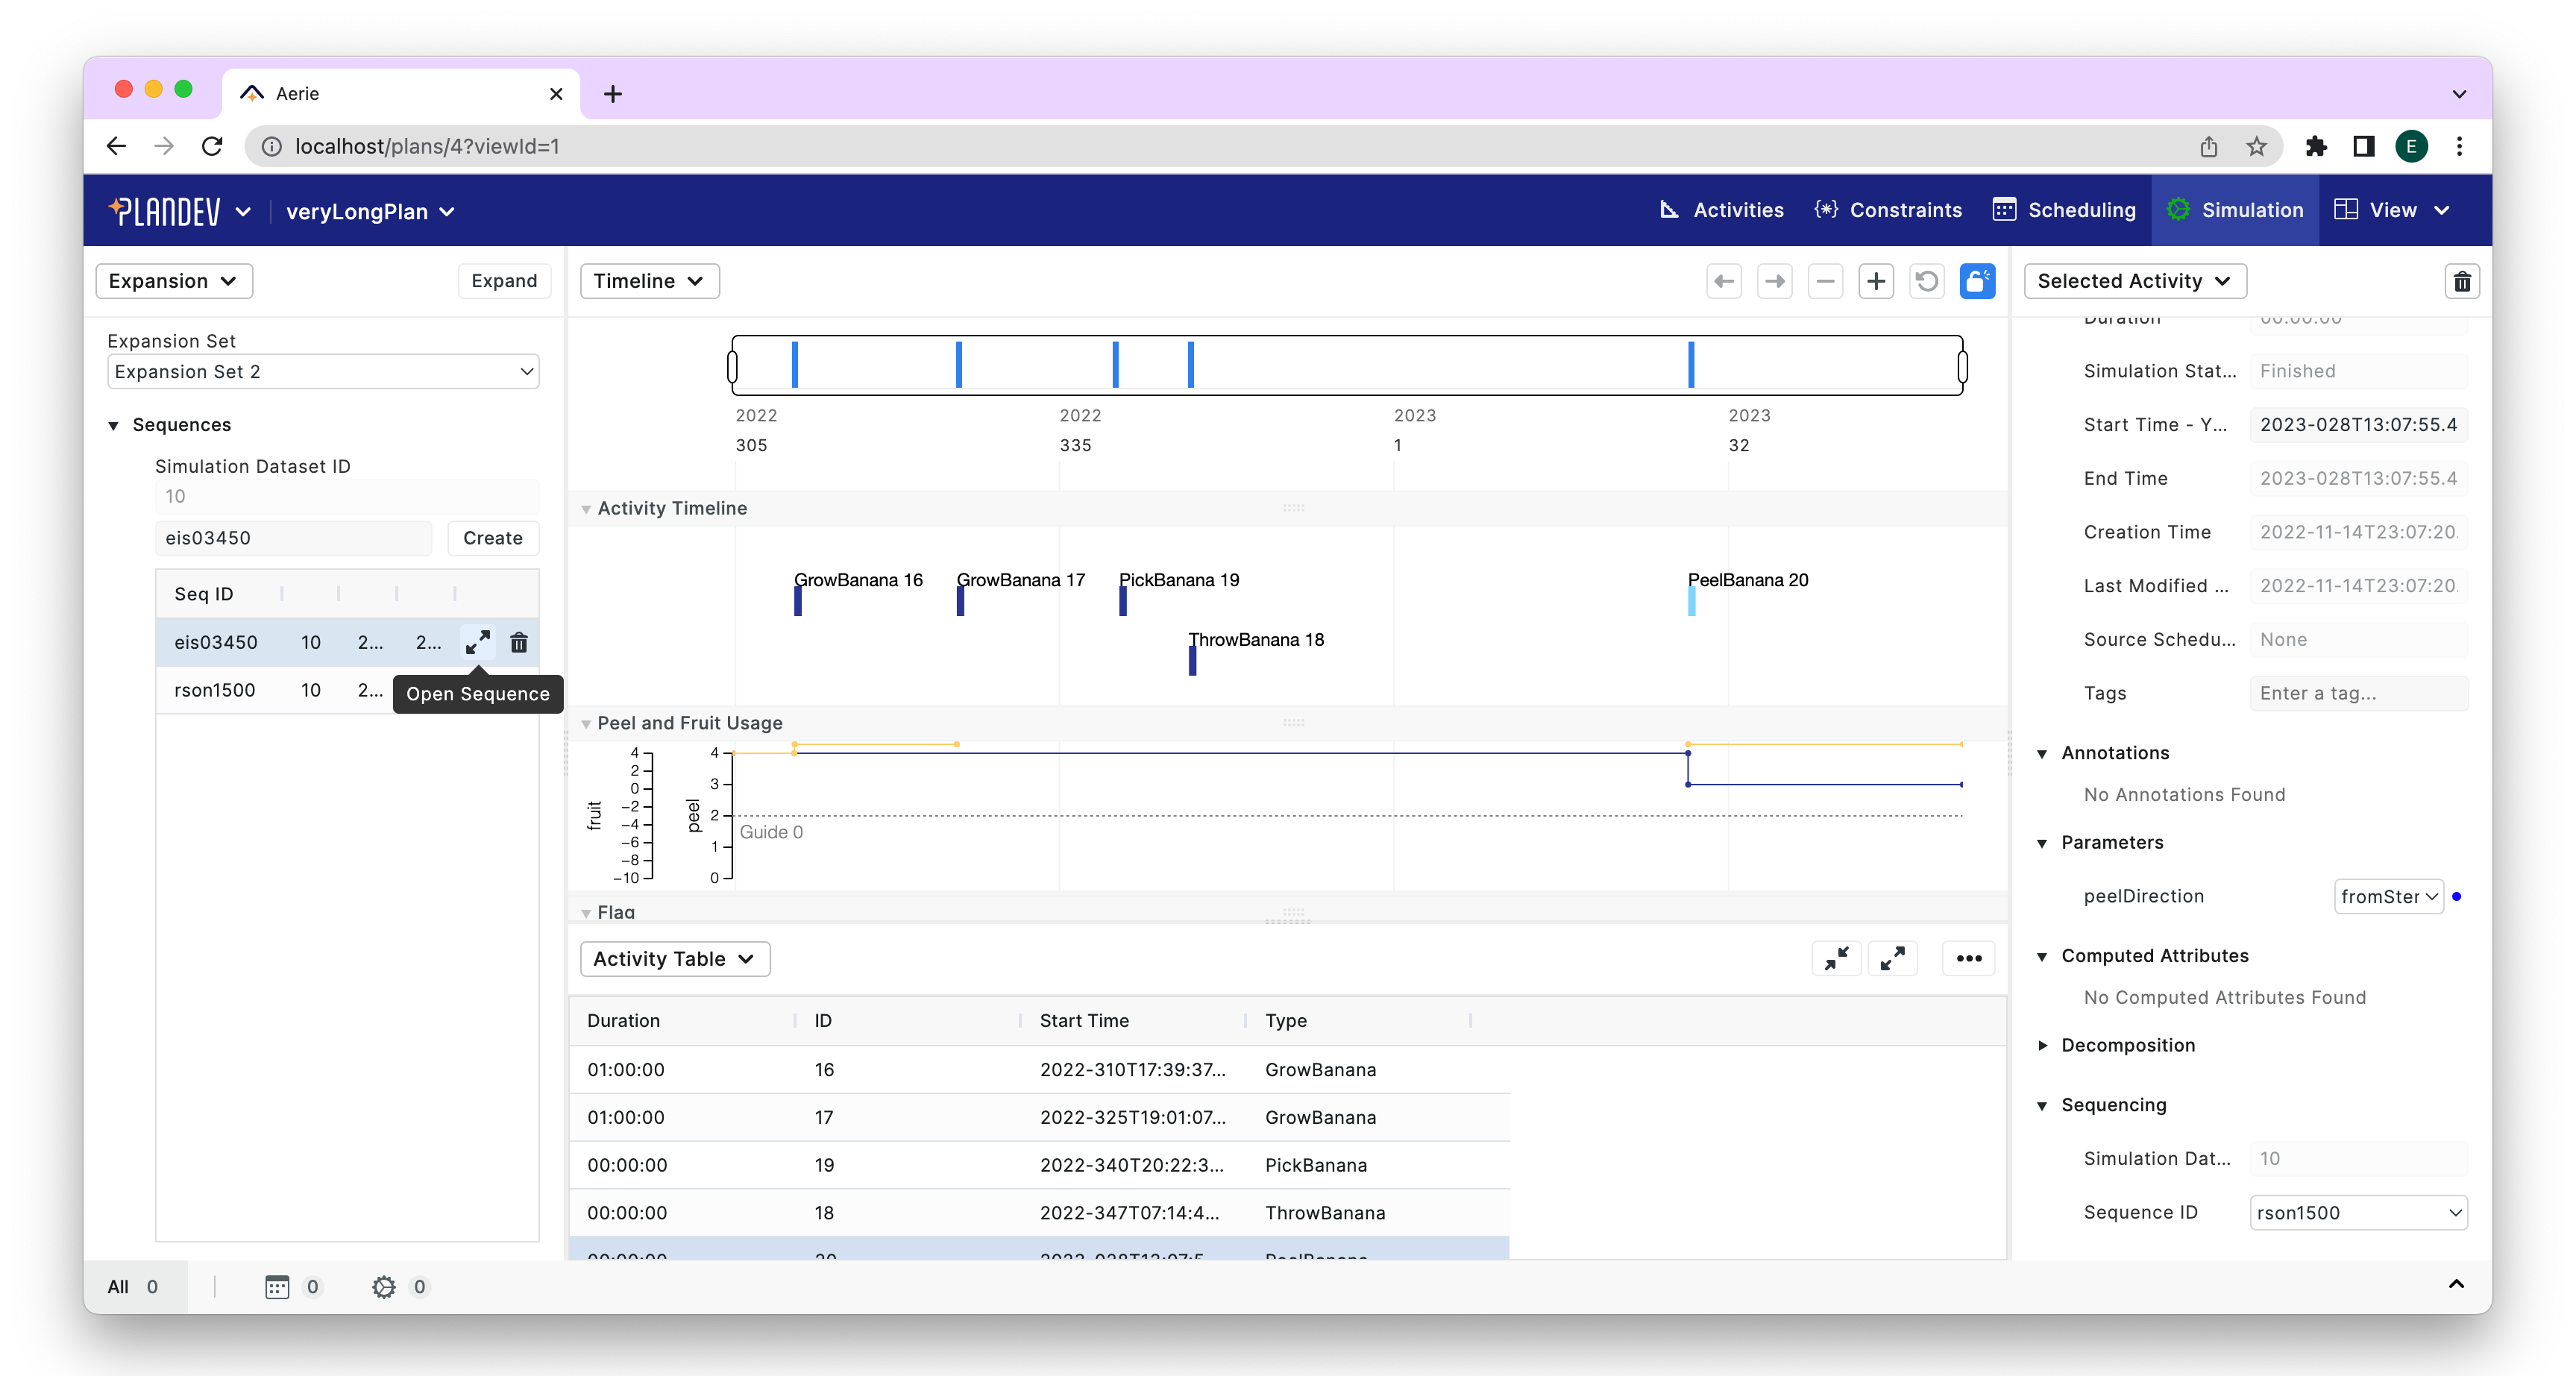Switch to the Activities view
2576x1376 pixels.
pos(1720,210)
